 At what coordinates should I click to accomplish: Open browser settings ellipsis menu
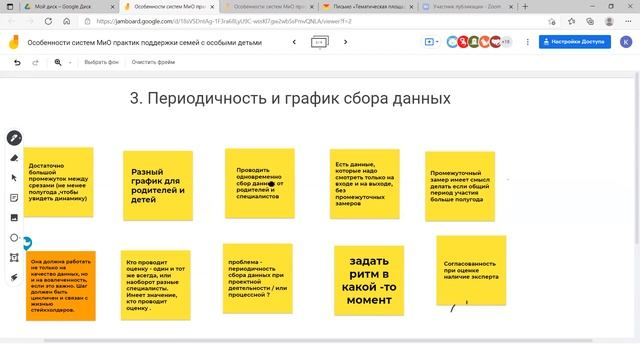628,22
